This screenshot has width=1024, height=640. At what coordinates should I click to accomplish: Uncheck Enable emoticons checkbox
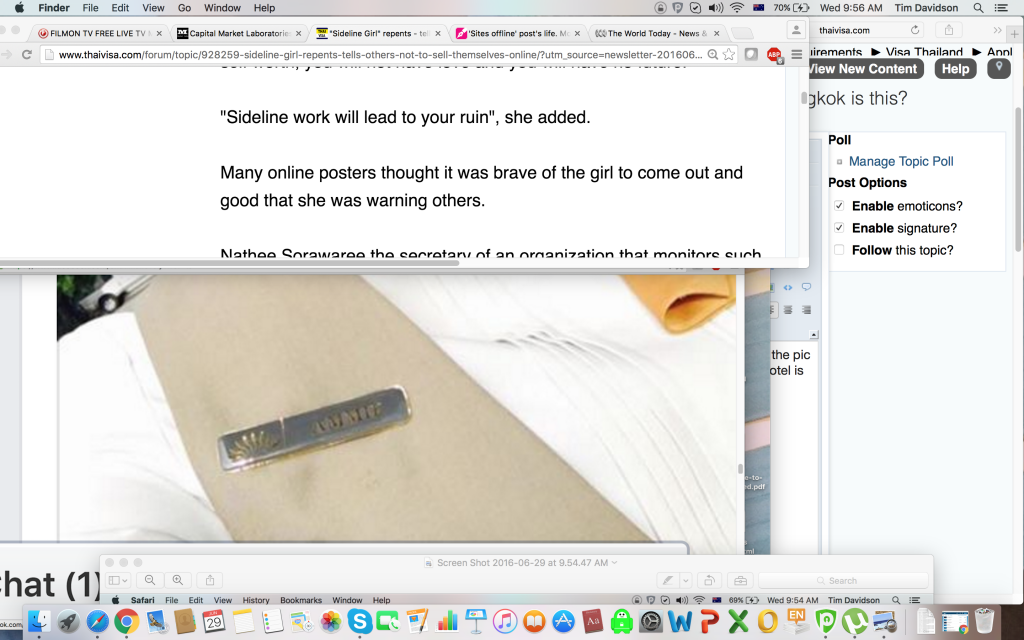pyautogui.click(x=839, y=206)
